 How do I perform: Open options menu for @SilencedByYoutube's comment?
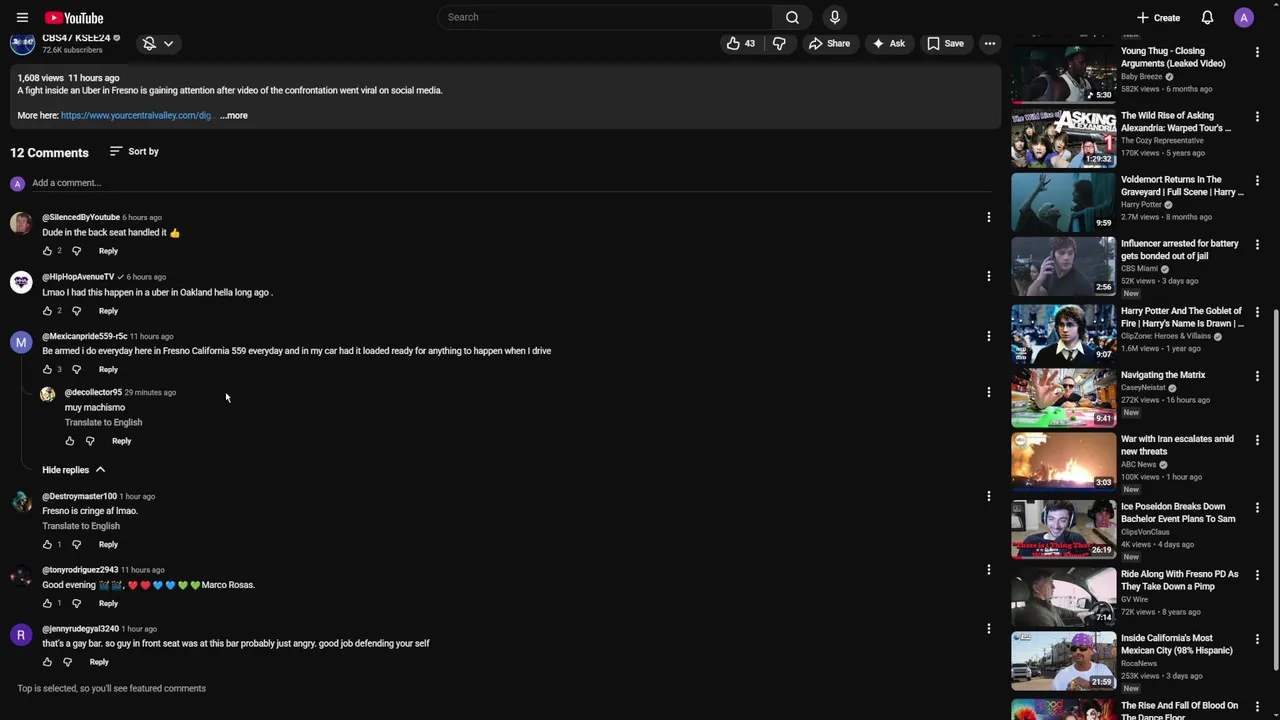coord(988,217)
